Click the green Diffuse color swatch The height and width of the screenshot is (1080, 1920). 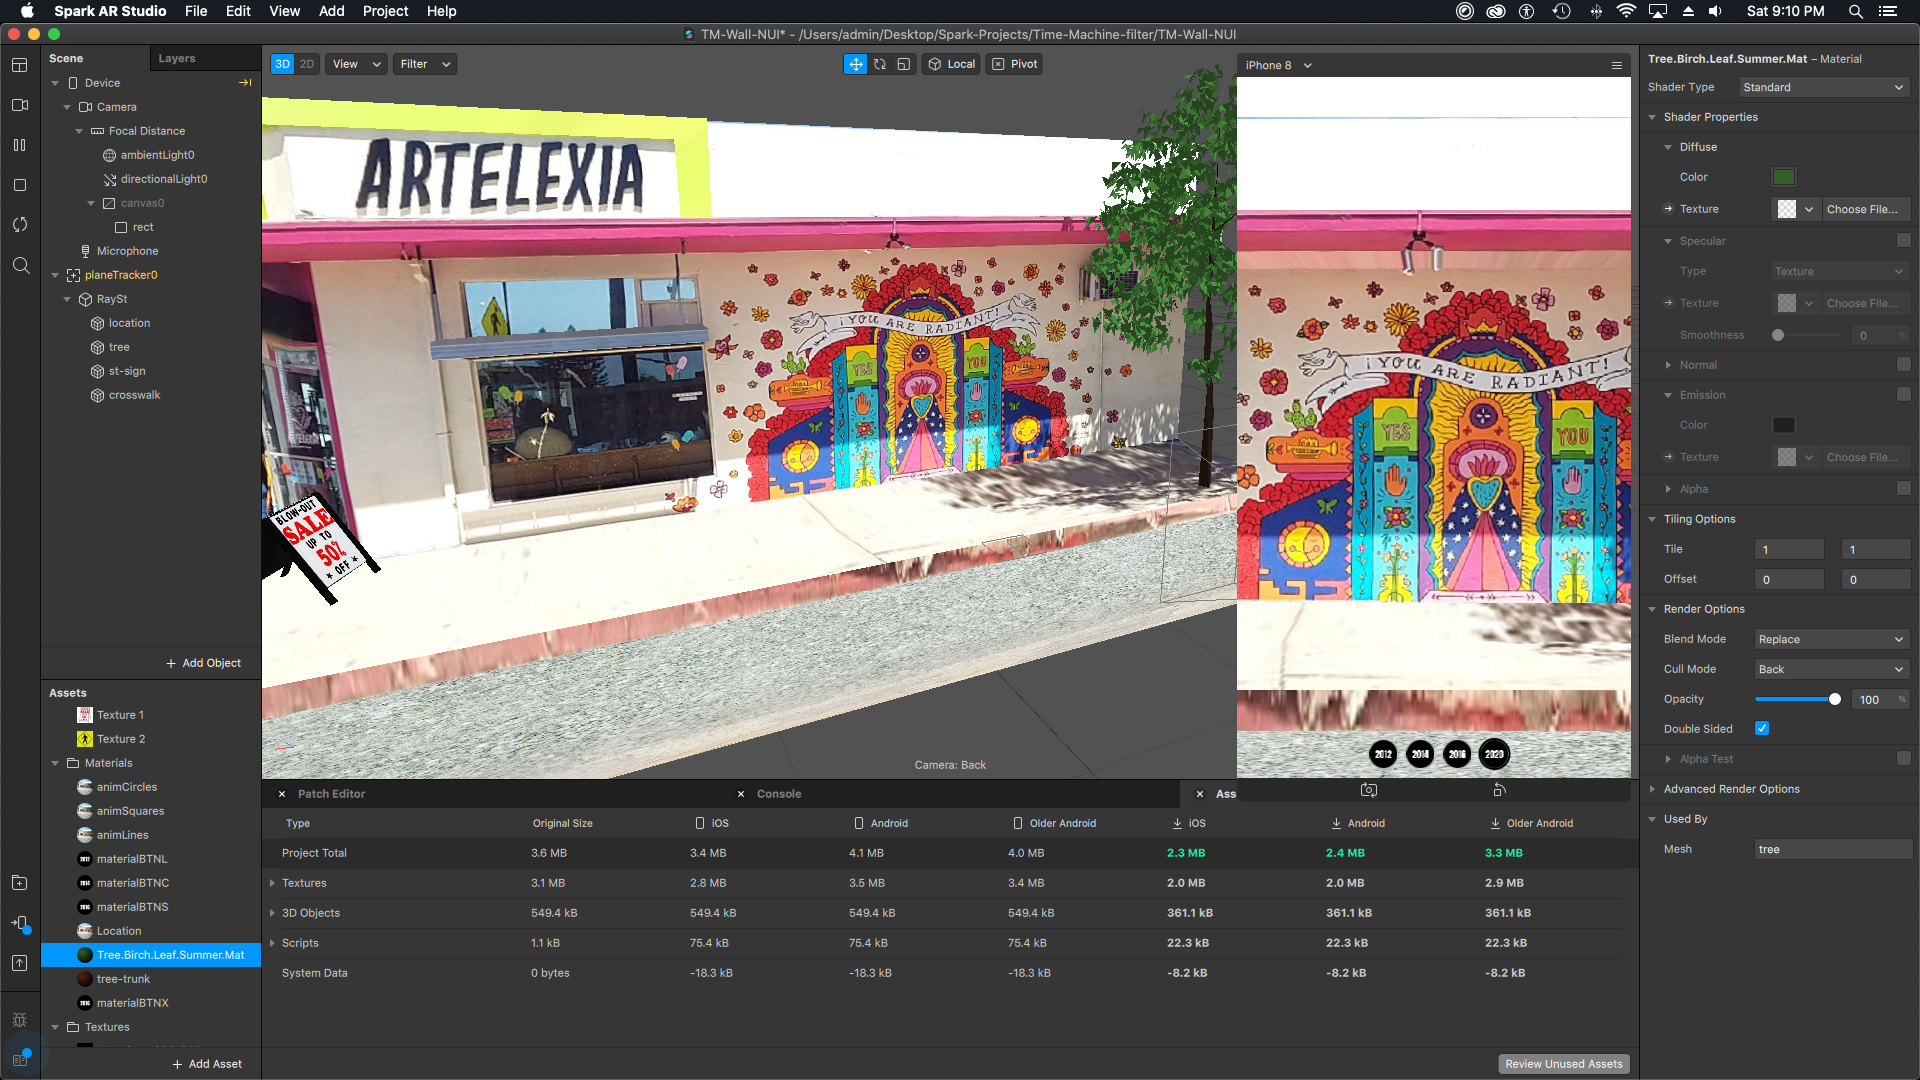pyautogui.click(x=1783, y=177)
